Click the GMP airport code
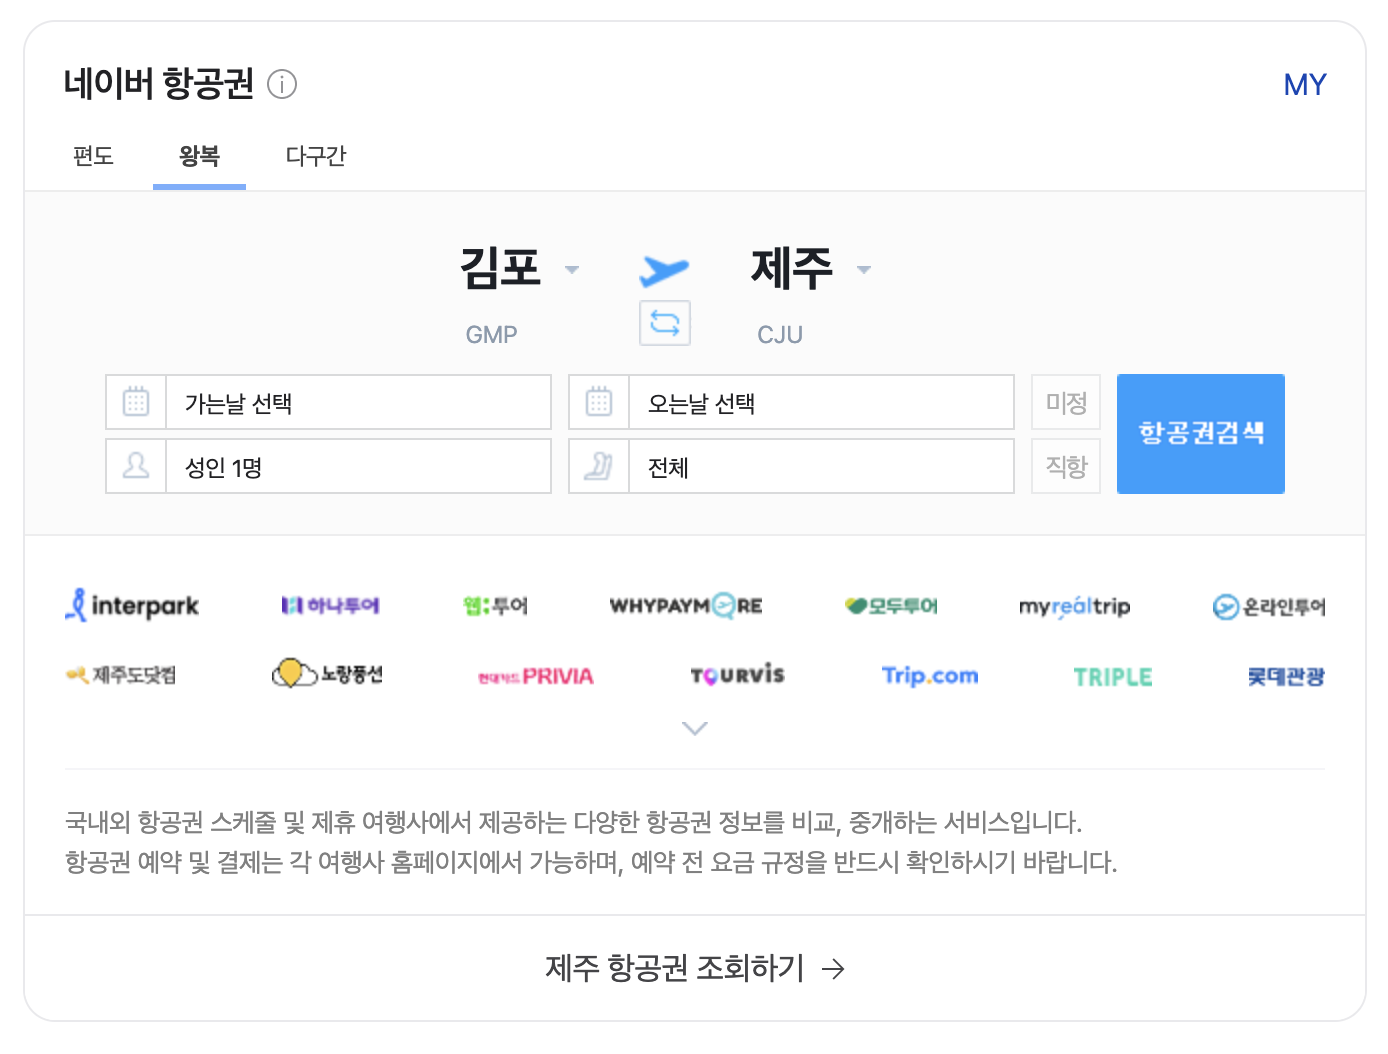 point(491,335)
